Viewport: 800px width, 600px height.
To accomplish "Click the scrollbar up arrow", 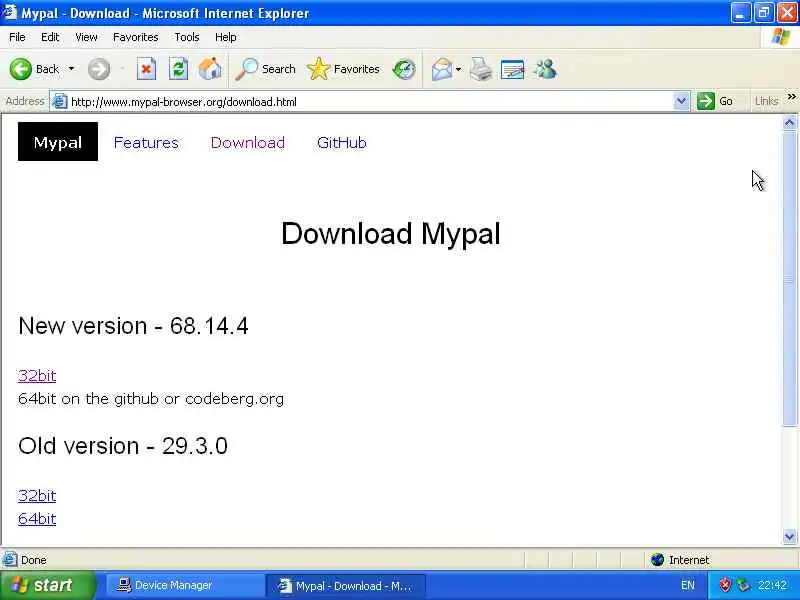I will click(789, 122).
